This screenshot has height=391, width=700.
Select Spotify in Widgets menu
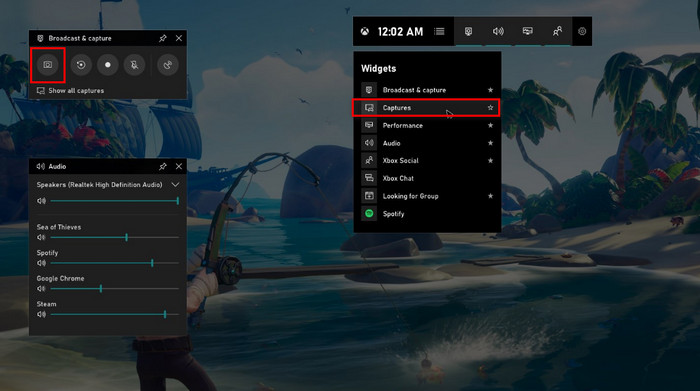click(427, 214)
